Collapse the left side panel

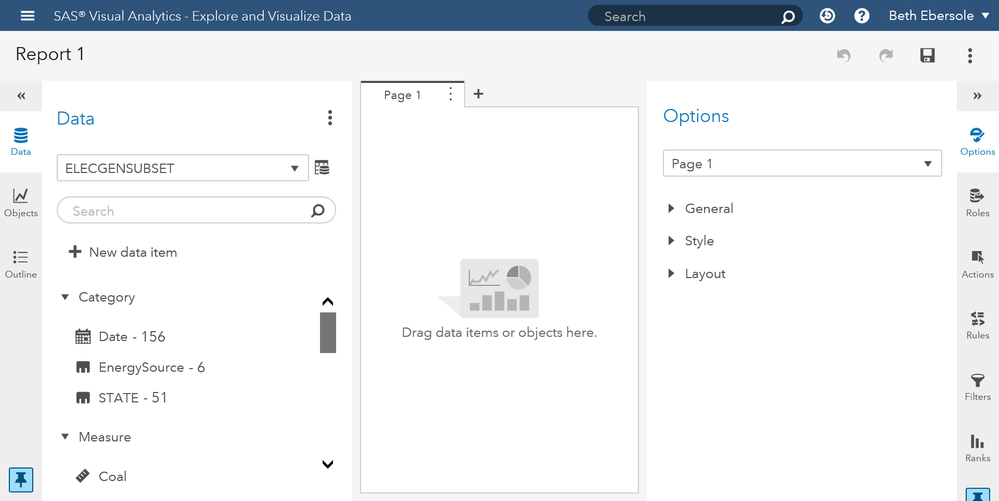(x=21, y=96)
